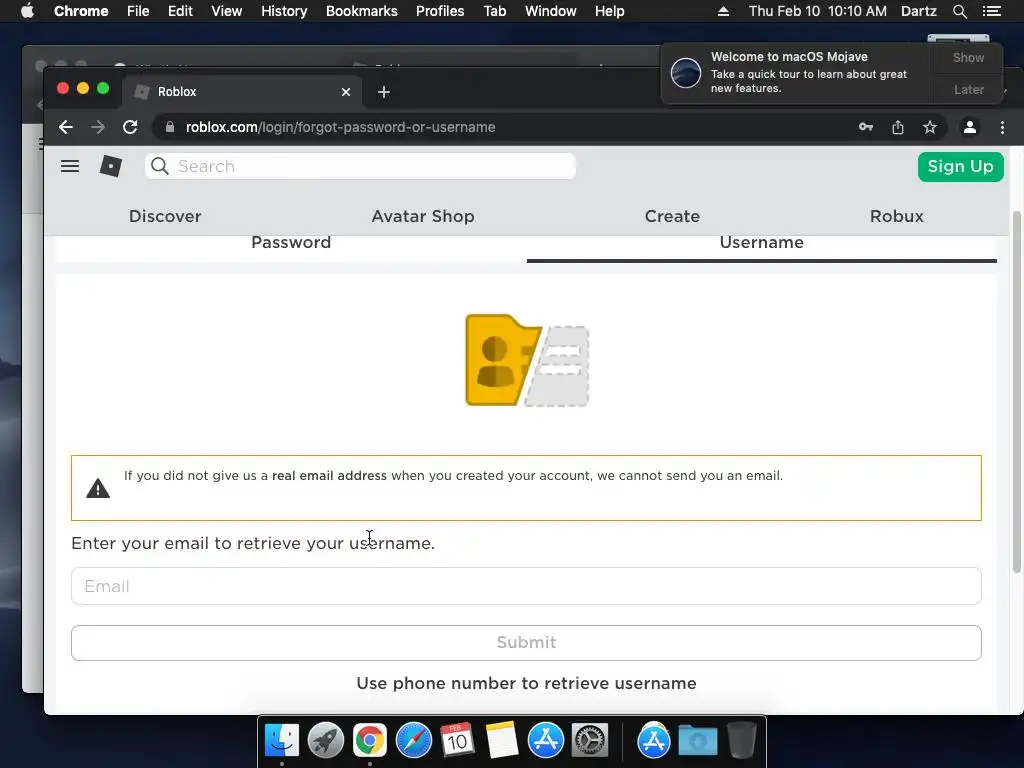Screen dimensions: 1024x768
Task: Open Finder from the Dock
Action: 282,741
